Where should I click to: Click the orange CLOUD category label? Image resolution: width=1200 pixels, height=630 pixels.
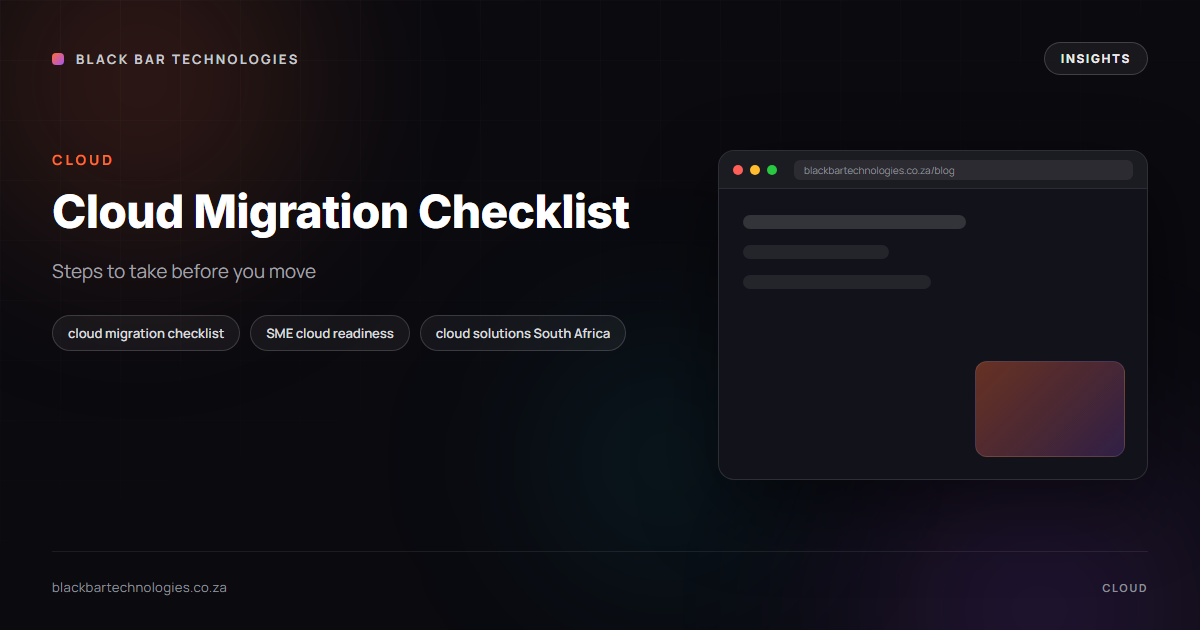pos(83,160)
